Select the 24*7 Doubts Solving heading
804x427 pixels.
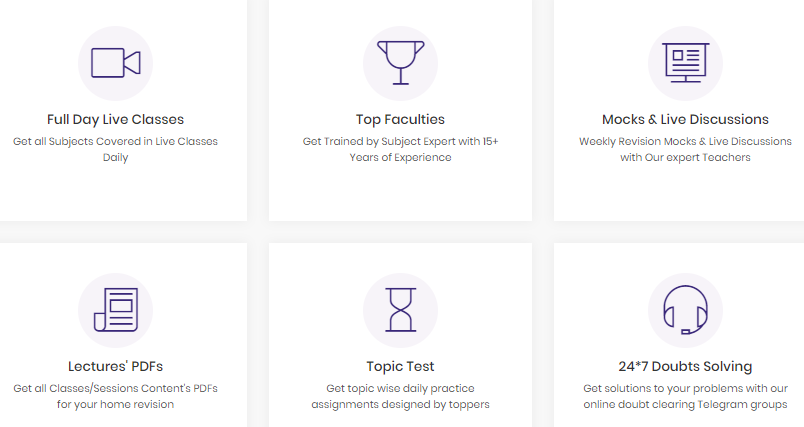click(686, 367)
